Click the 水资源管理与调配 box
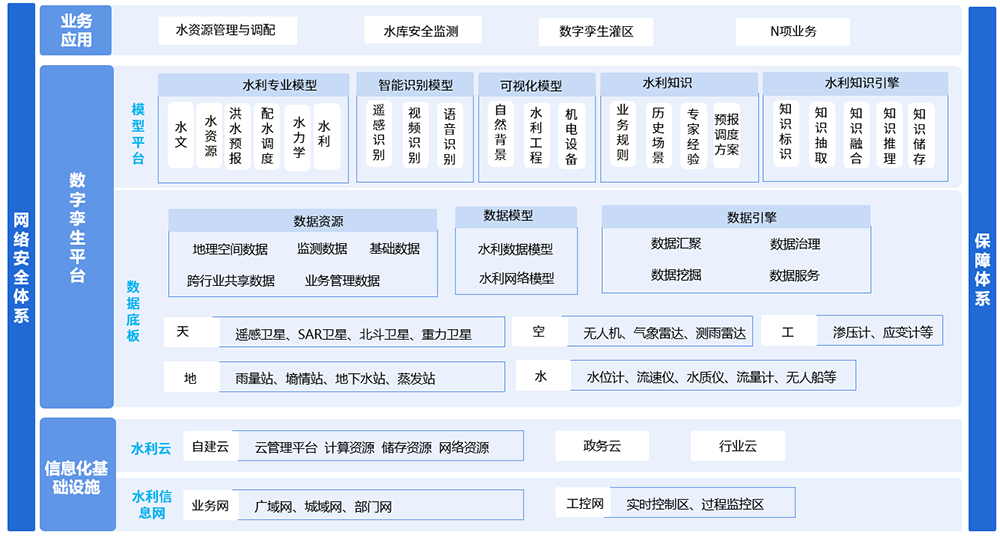This screenshot has width=1000, height=538. pos(229,31)
